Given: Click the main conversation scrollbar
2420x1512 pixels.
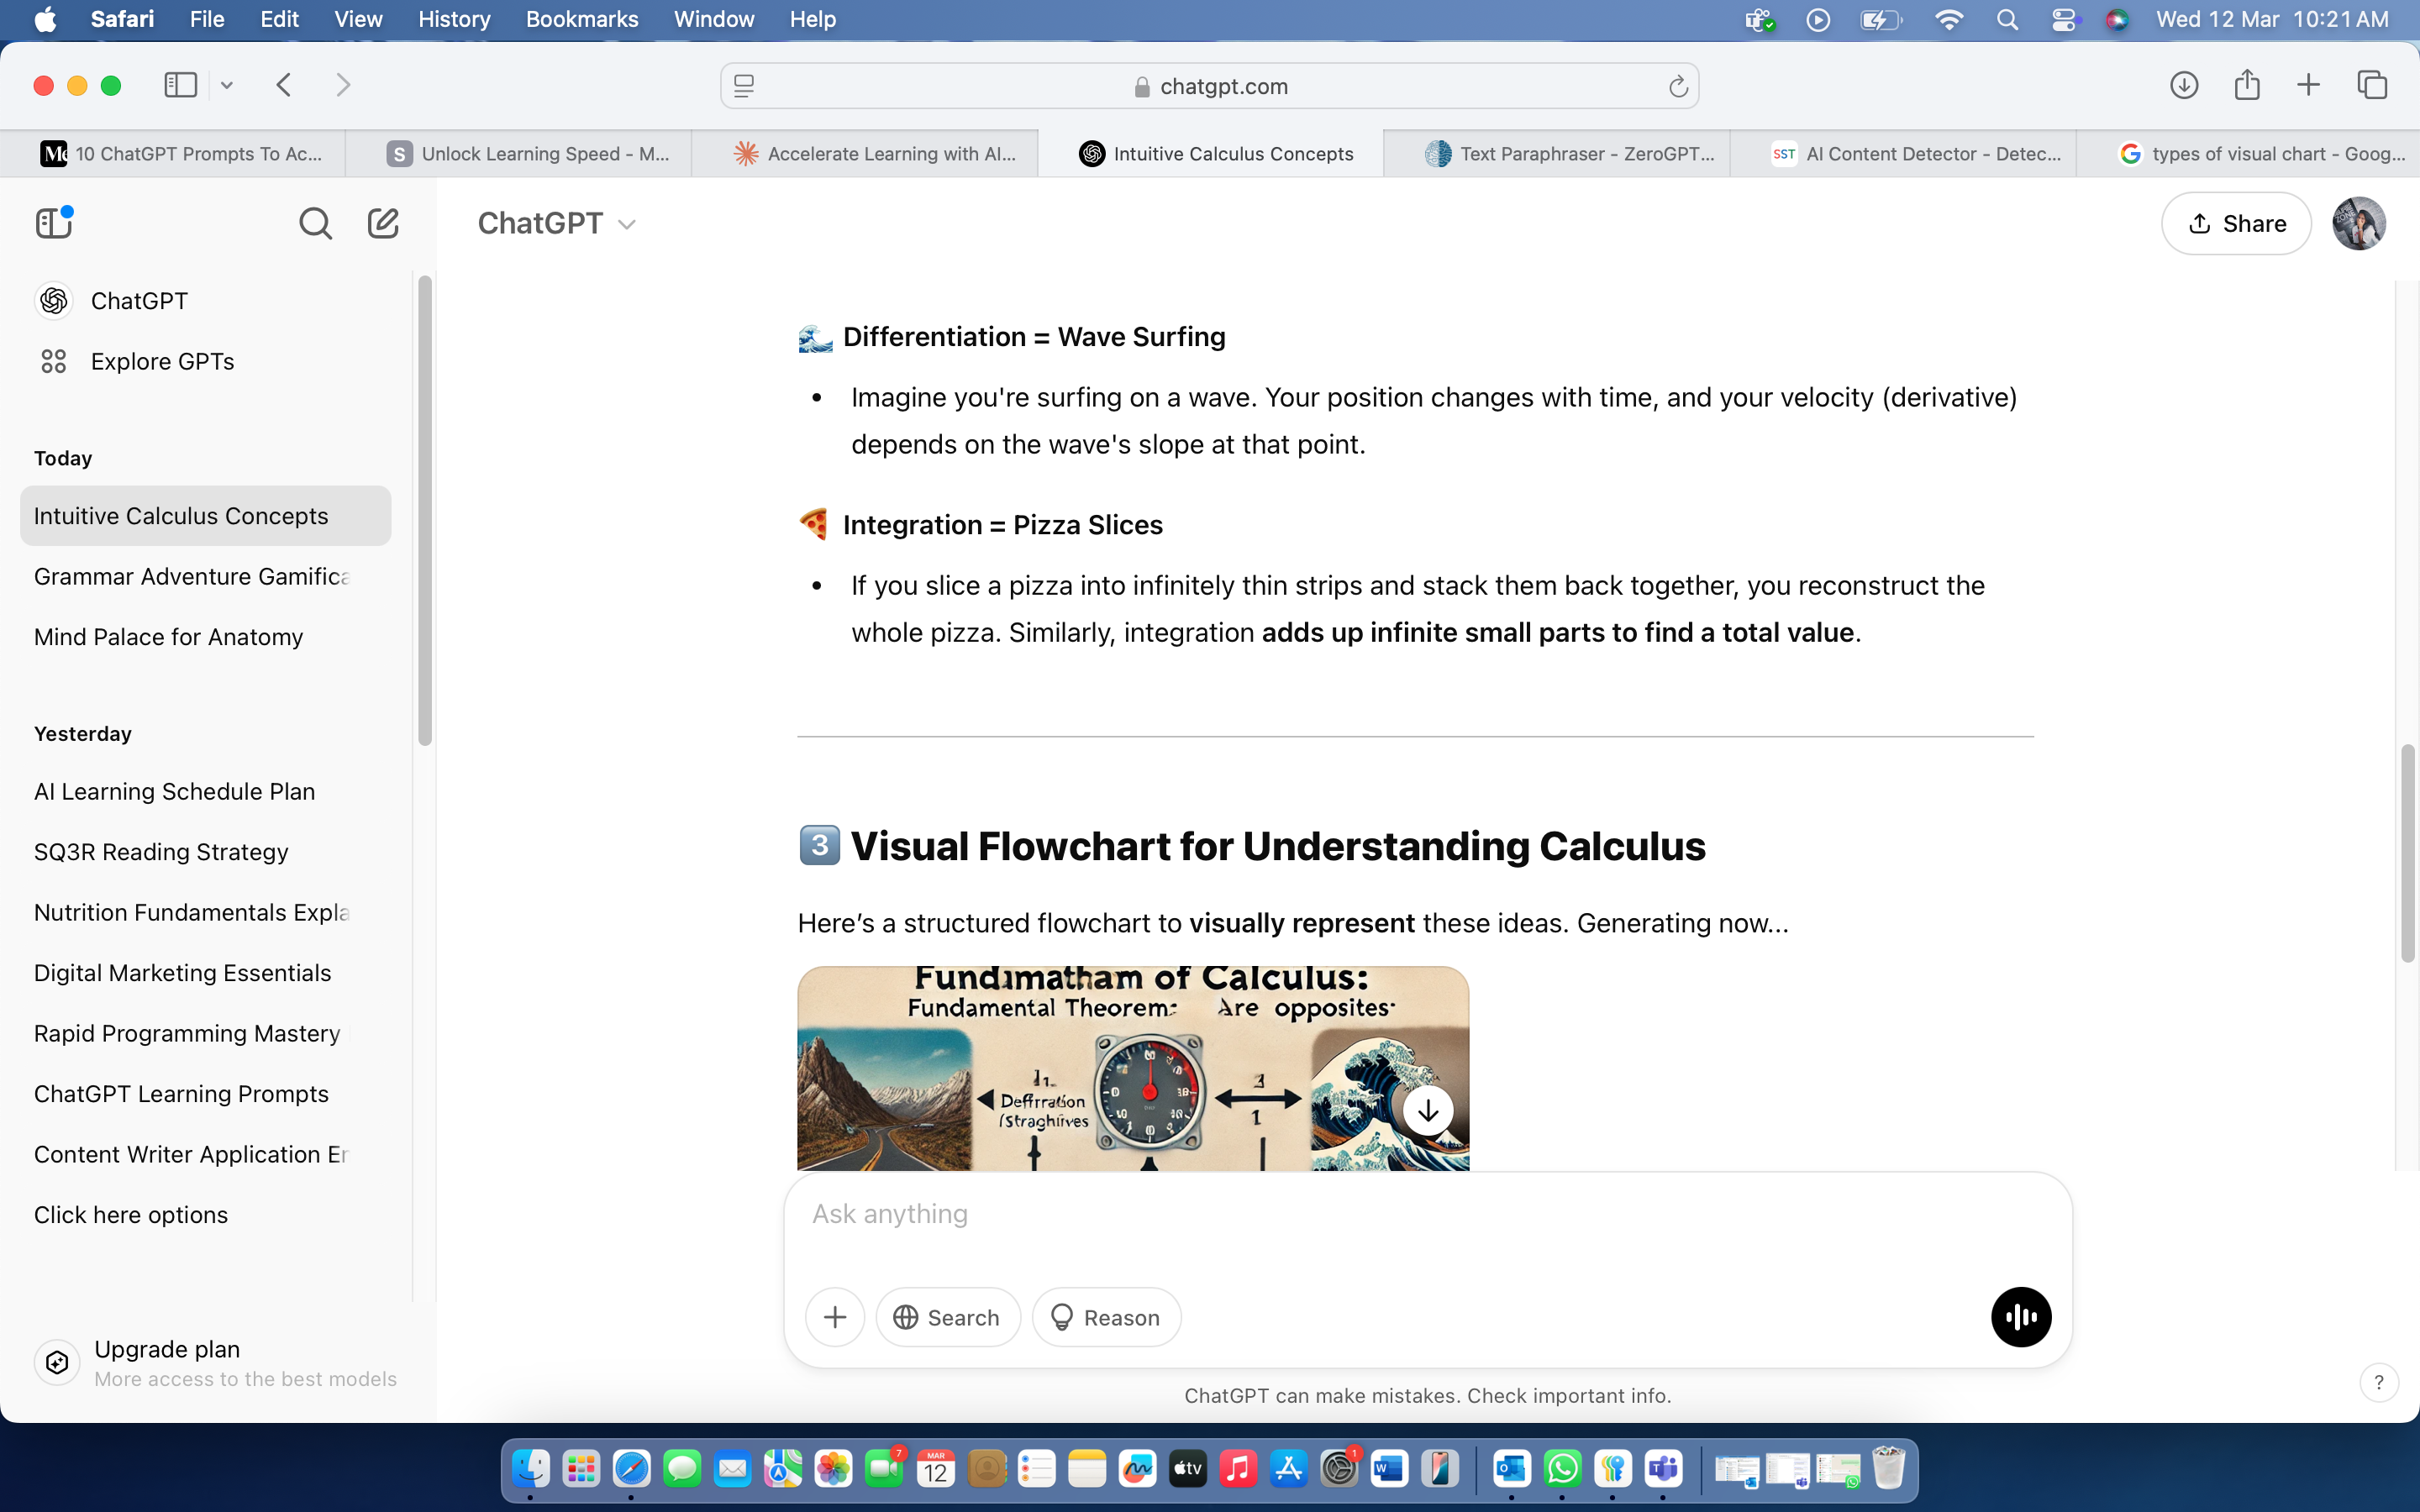Looking at the screenshot, I should tap(2408, 853).
